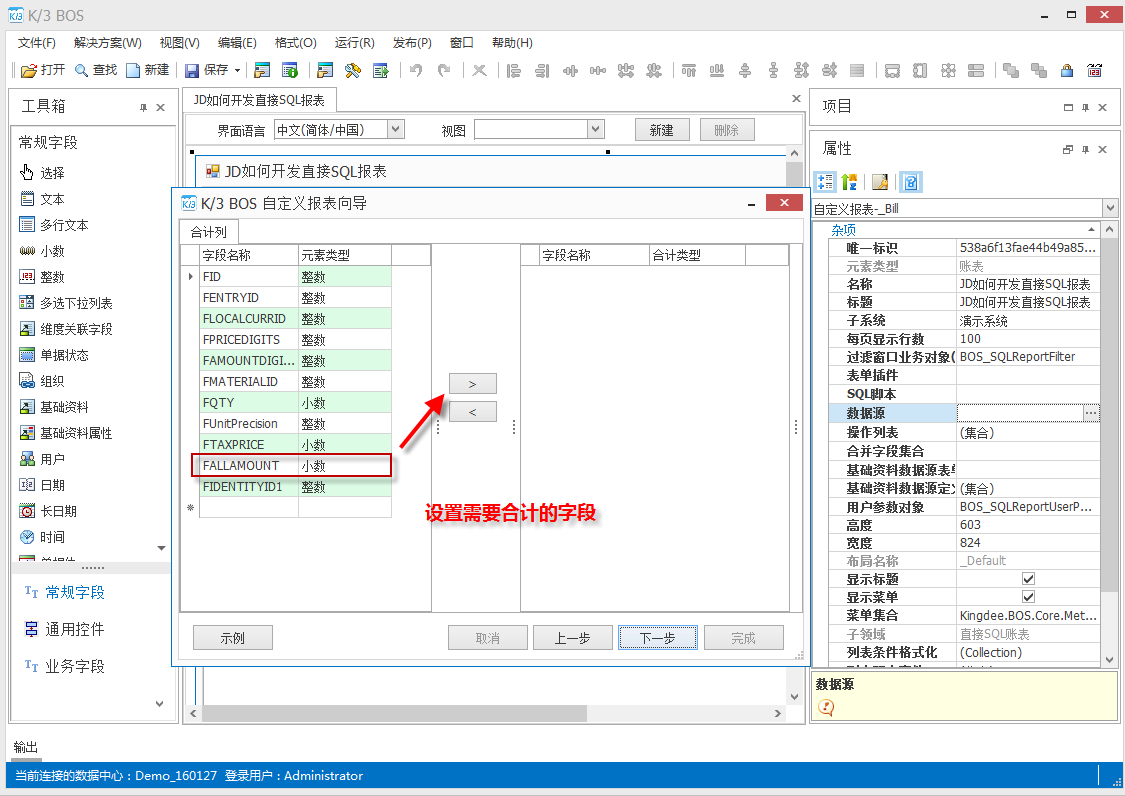This screenshot has height=796, width=1125.
Task: Click the ellipsis button in 数据源 row
Action: (1091, 413)
